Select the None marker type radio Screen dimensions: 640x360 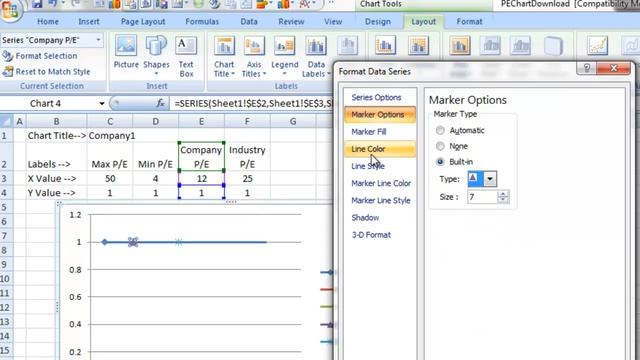pos(440,146)
